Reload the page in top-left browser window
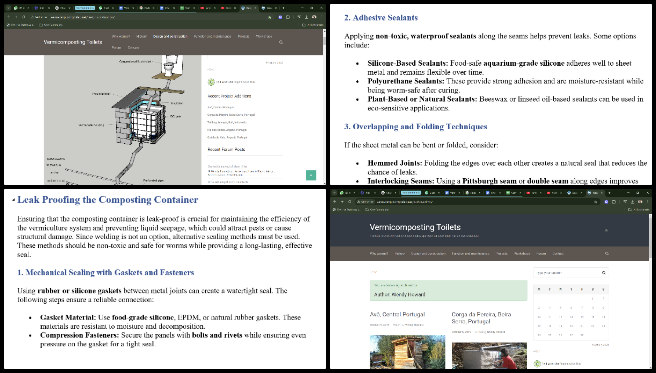 pos(24,17)
